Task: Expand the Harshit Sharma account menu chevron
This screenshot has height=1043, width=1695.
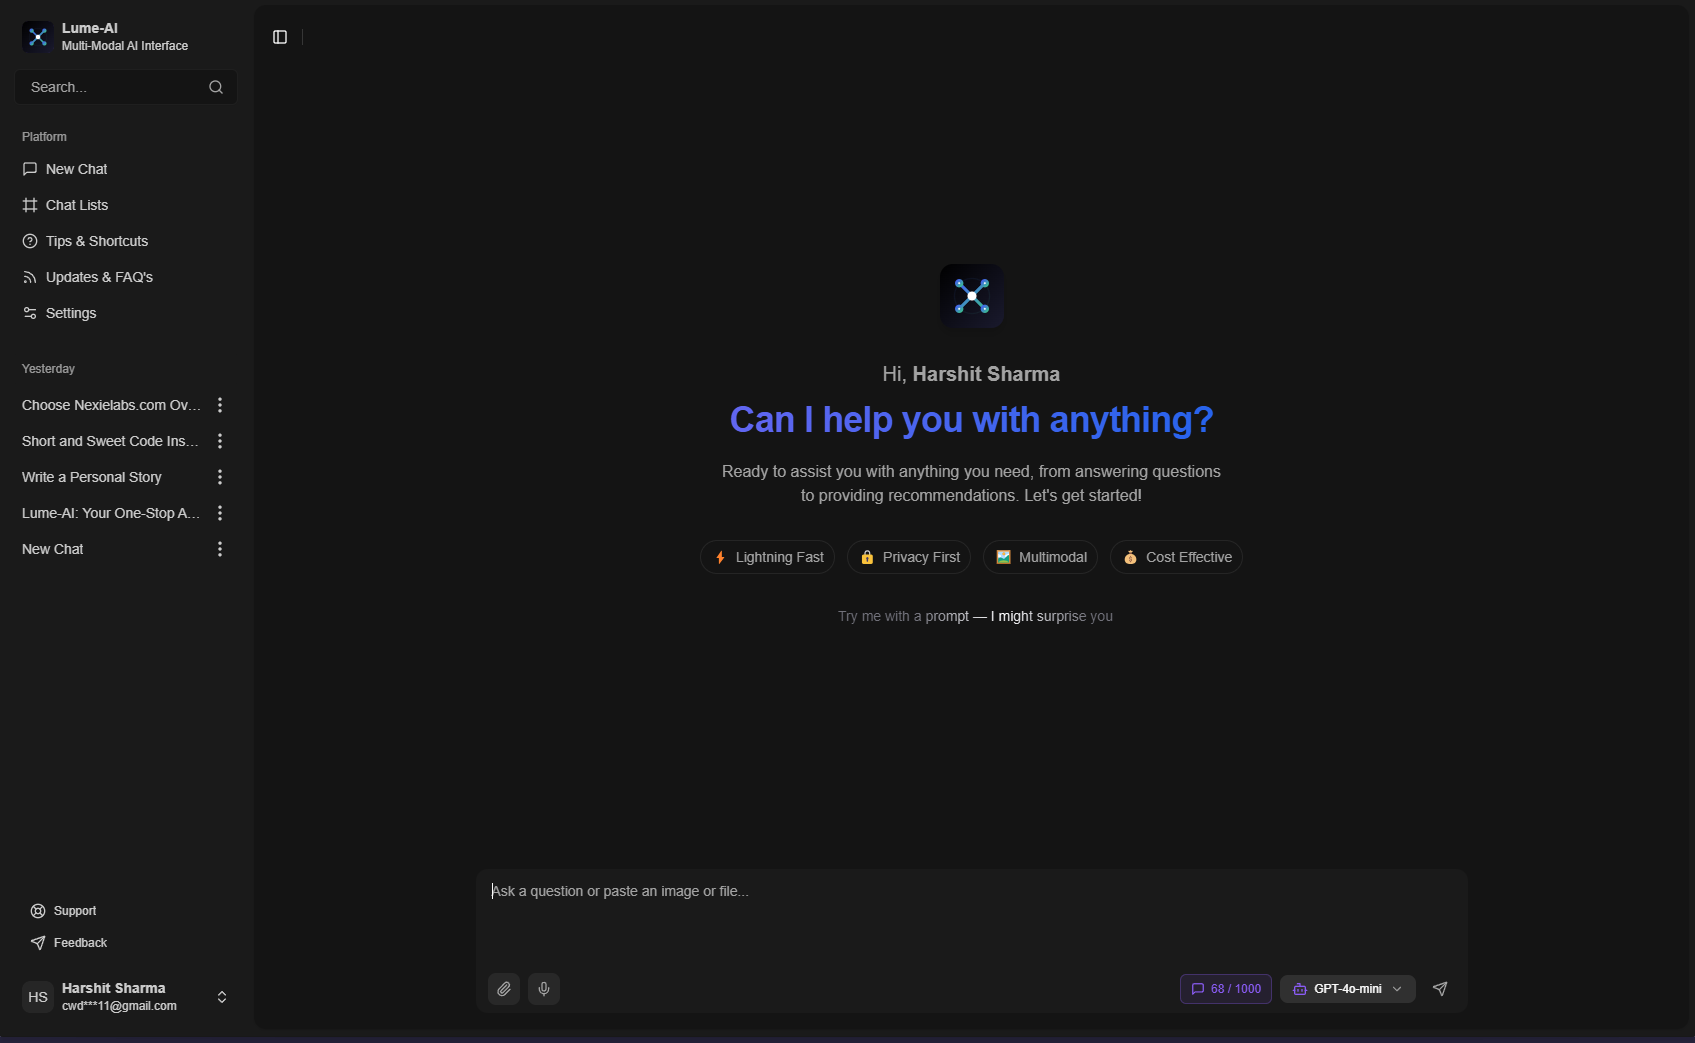Action: 222,997
